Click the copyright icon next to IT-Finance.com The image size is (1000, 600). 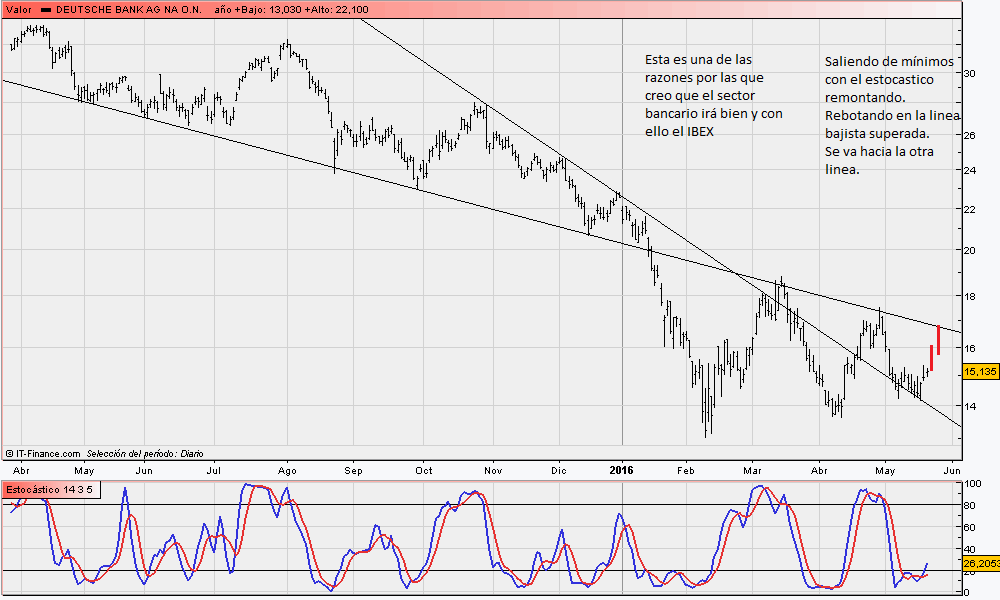(10, 453)
